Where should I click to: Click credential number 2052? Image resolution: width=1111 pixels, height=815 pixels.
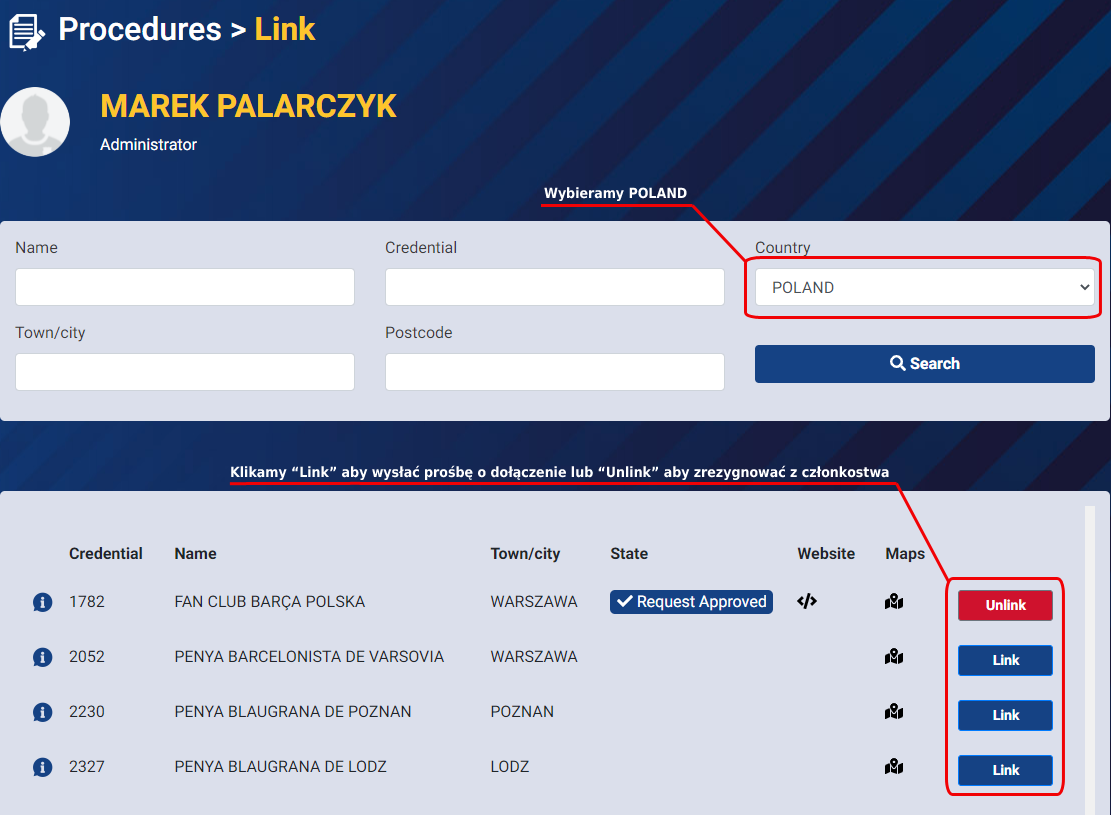coord(86,656)
